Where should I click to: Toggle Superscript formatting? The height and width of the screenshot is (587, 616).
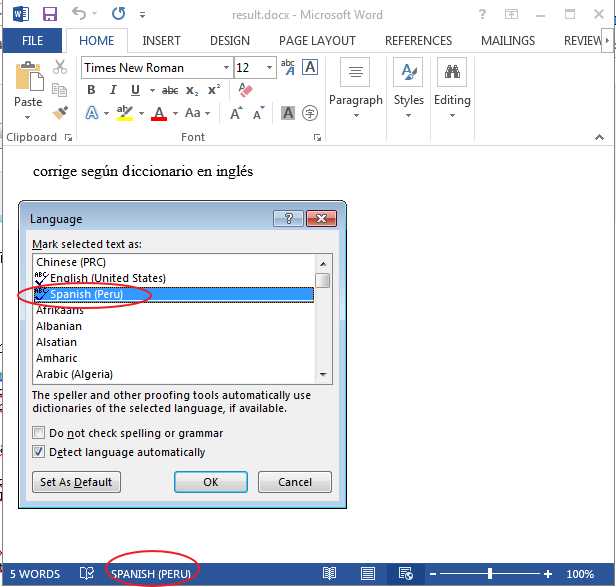[214, 90]
